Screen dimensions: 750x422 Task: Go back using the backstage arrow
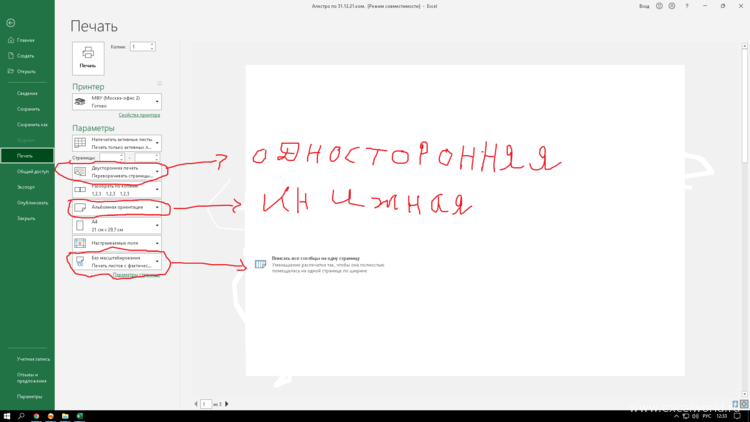(x=11, y=22)
